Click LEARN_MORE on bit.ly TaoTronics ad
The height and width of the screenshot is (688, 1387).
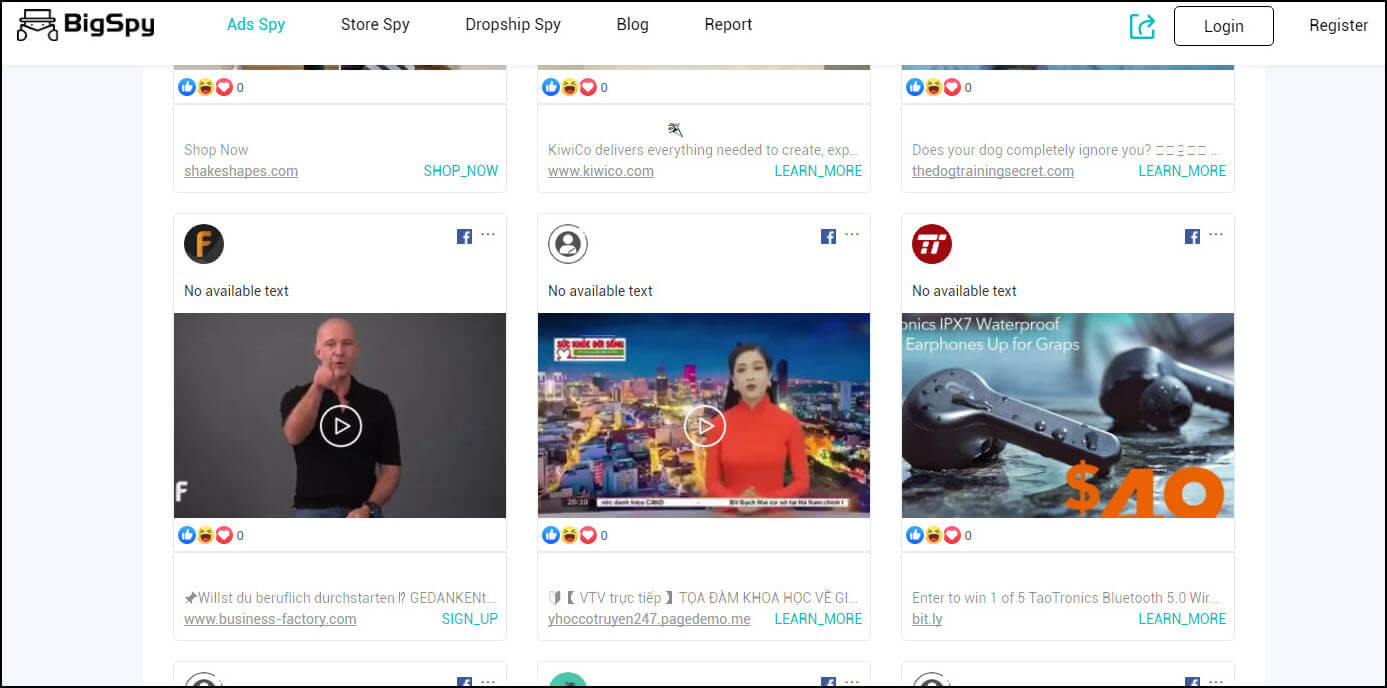pos(1182,619)
